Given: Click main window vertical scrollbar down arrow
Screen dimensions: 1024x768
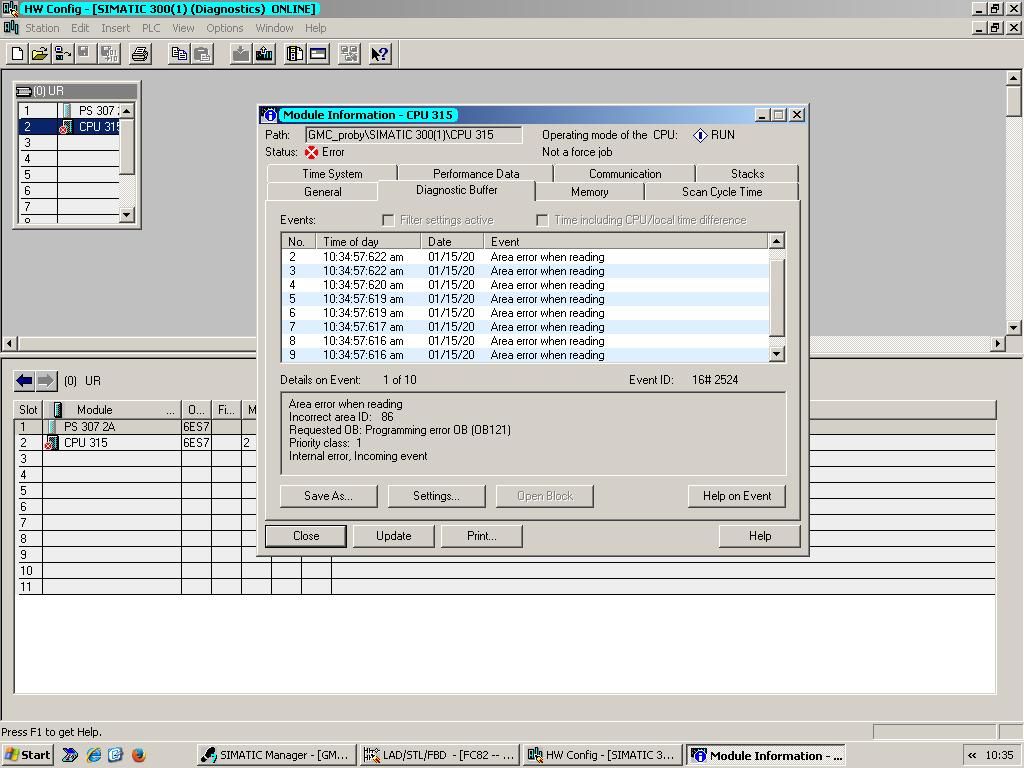Looking at the screenshot, I should tap(1014, 328).
